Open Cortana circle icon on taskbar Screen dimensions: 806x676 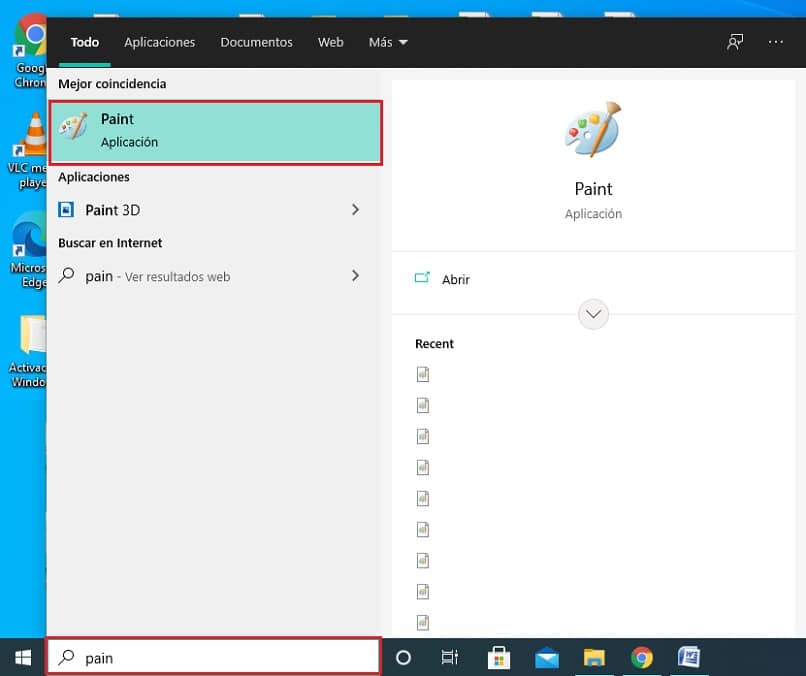click(404, 657)
